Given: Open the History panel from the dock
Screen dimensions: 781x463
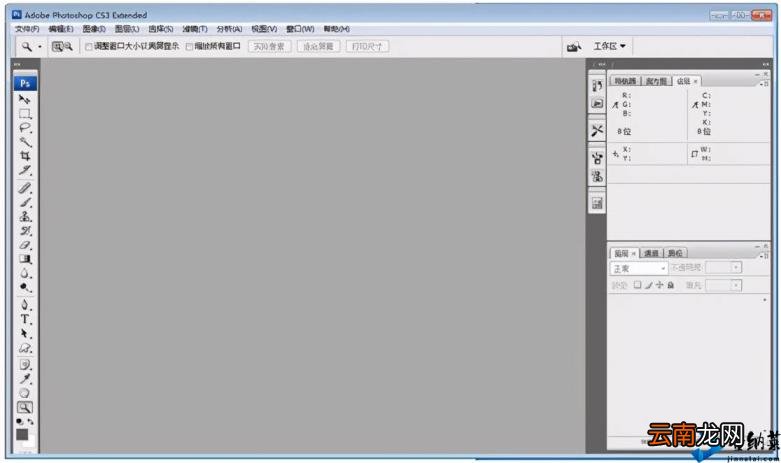Looking at the screenshot, I should coord(597,86).
